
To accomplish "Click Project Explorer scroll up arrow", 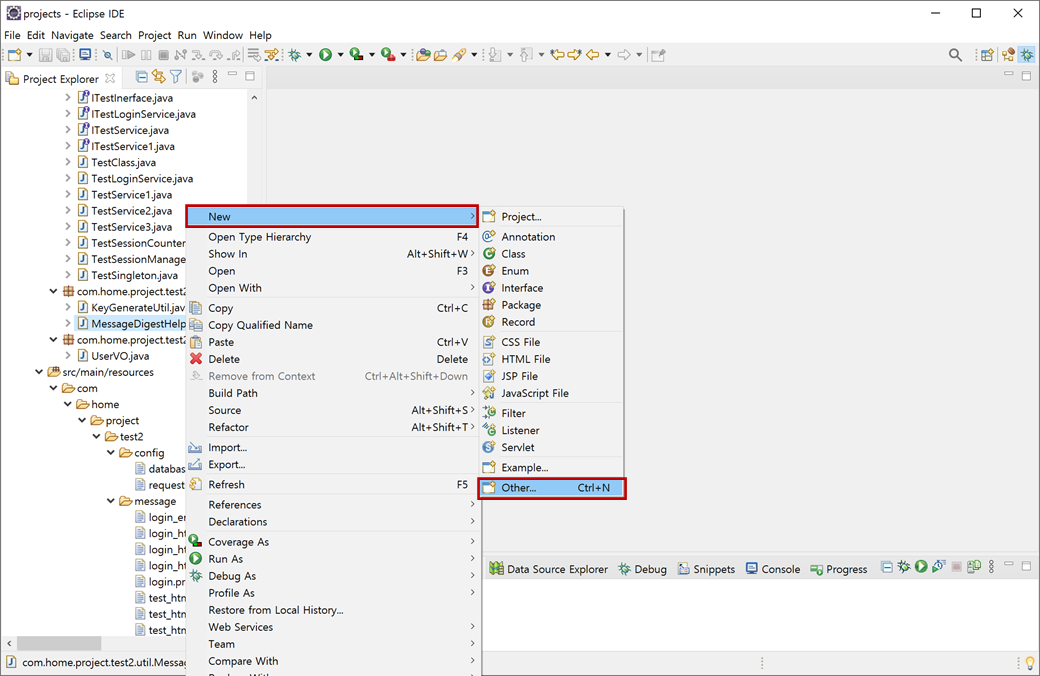I will coord(254,98).
